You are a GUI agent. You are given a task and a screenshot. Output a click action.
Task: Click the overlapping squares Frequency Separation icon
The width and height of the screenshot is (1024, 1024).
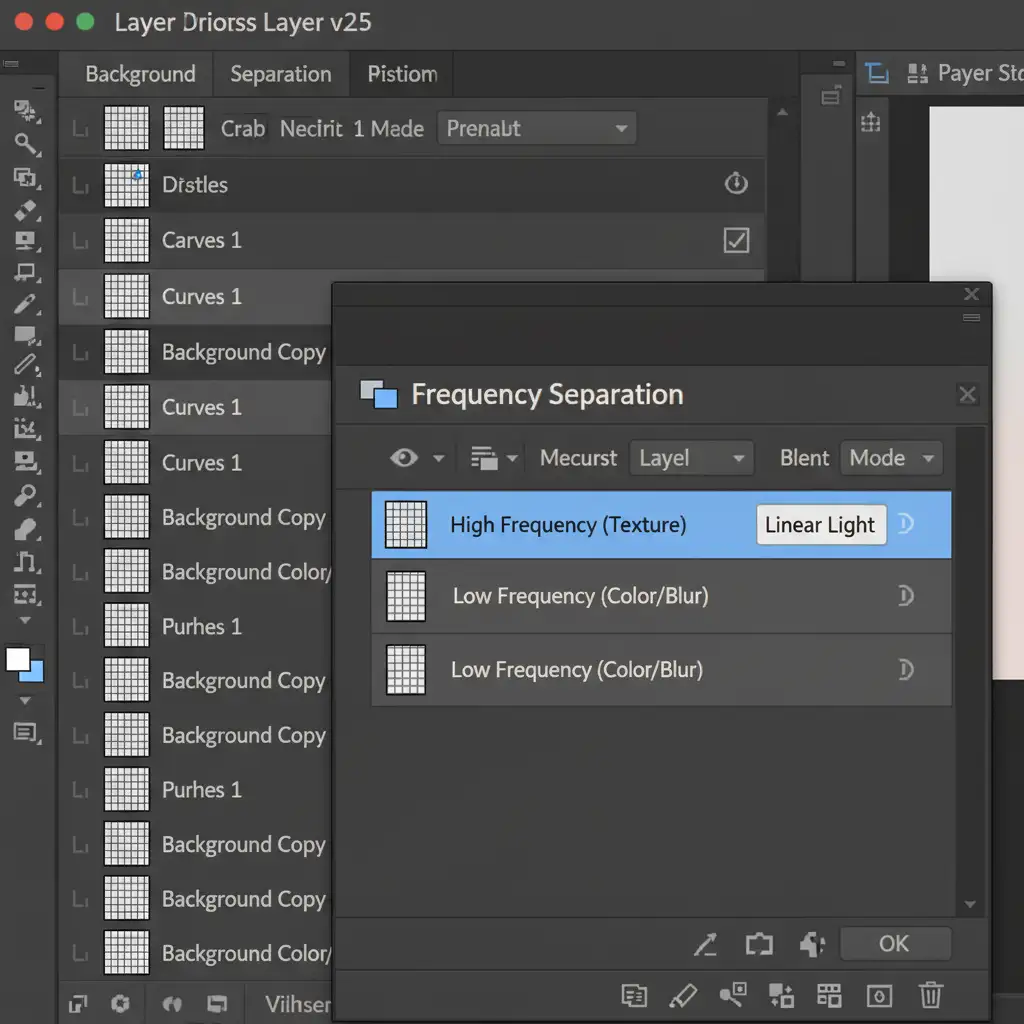[x=379, y=395]
